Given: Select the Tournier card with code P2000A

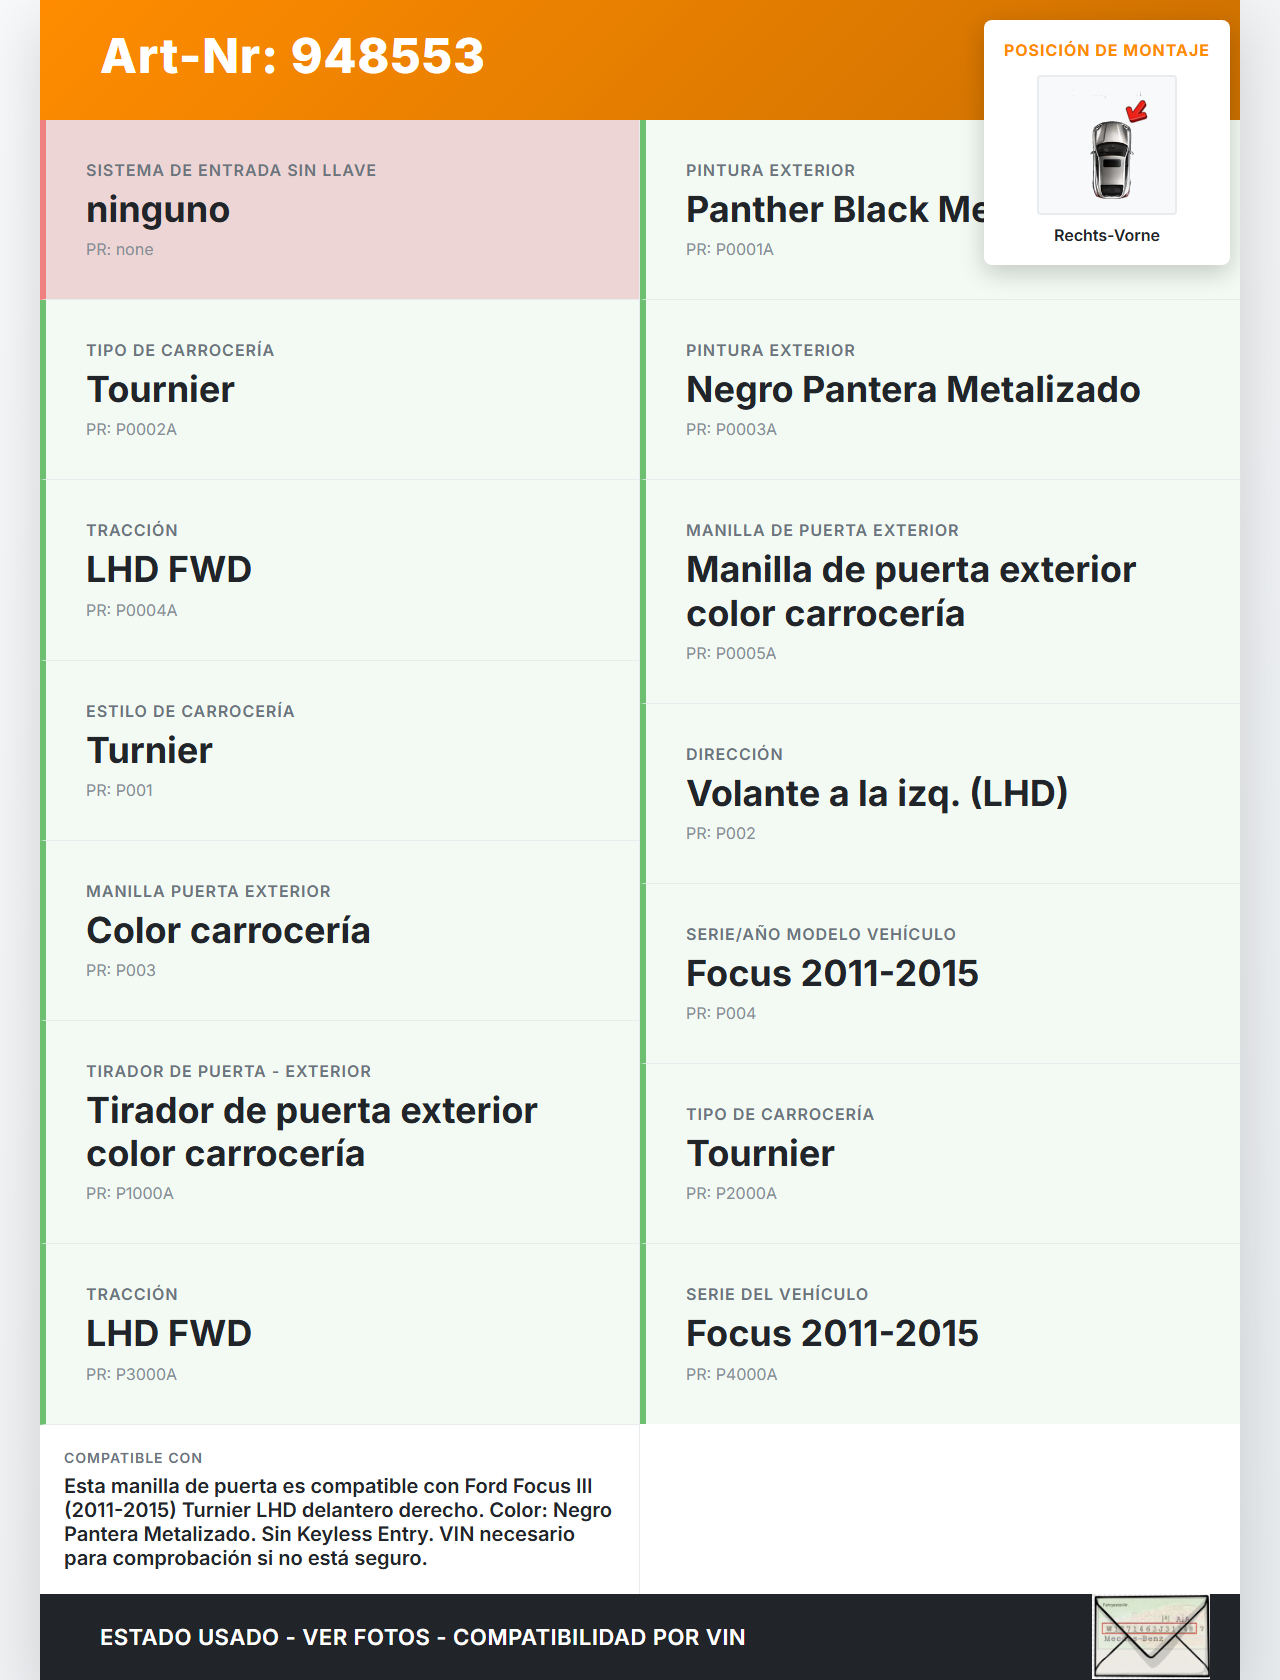Looking at the screenshot, I should (x=940, y=1154).
